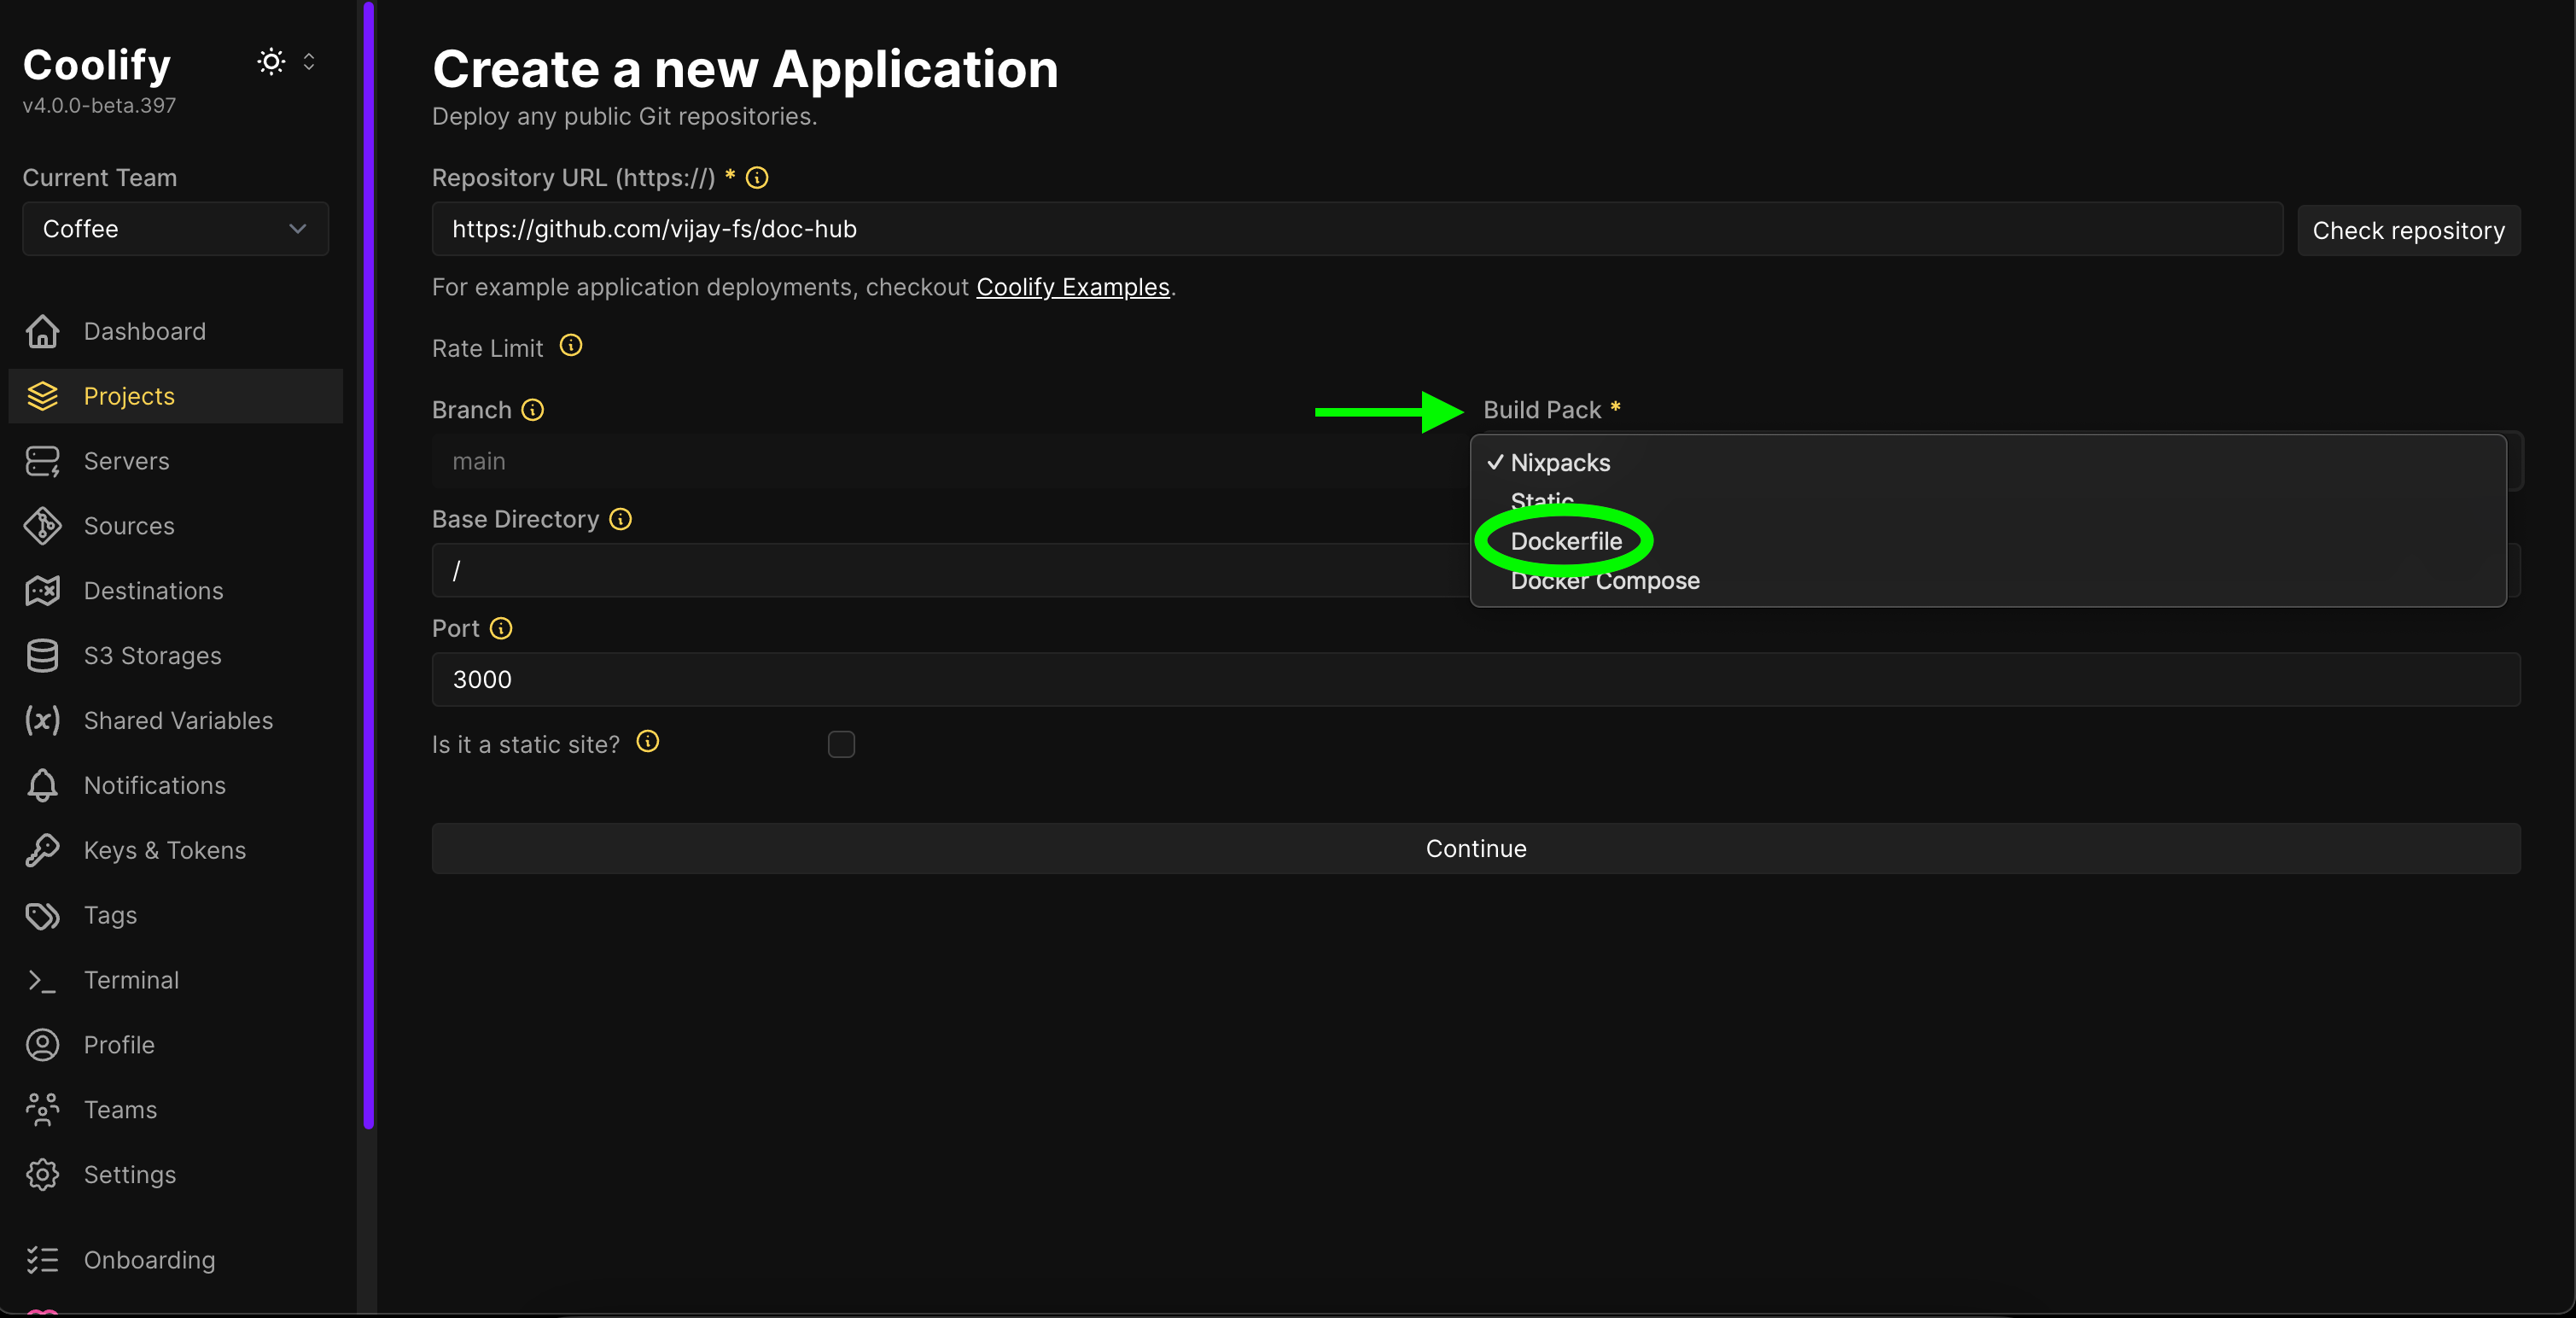The image size is (2576, 1318).
Task: Open Onboarding from sidebar
Action: coord(175,1260)
